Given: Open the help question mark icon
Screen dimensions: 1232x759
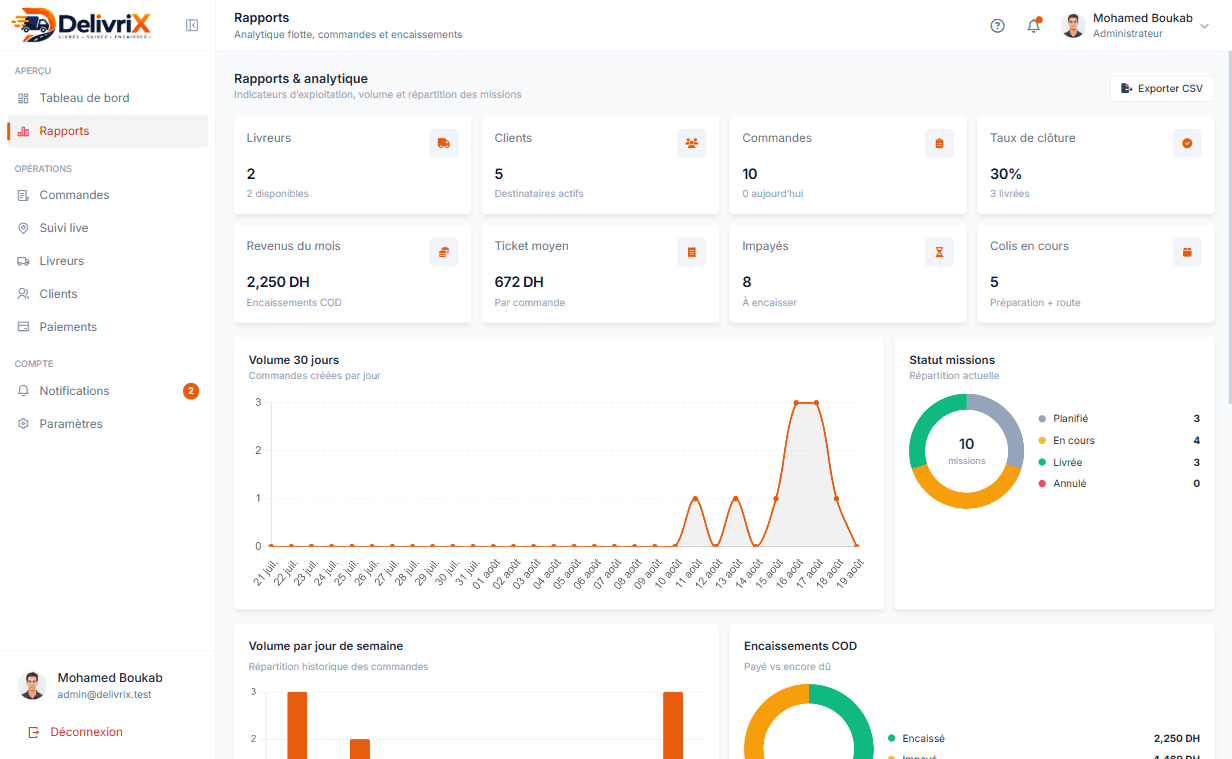Looking at the screenshot, I should (x=997, y=26).
